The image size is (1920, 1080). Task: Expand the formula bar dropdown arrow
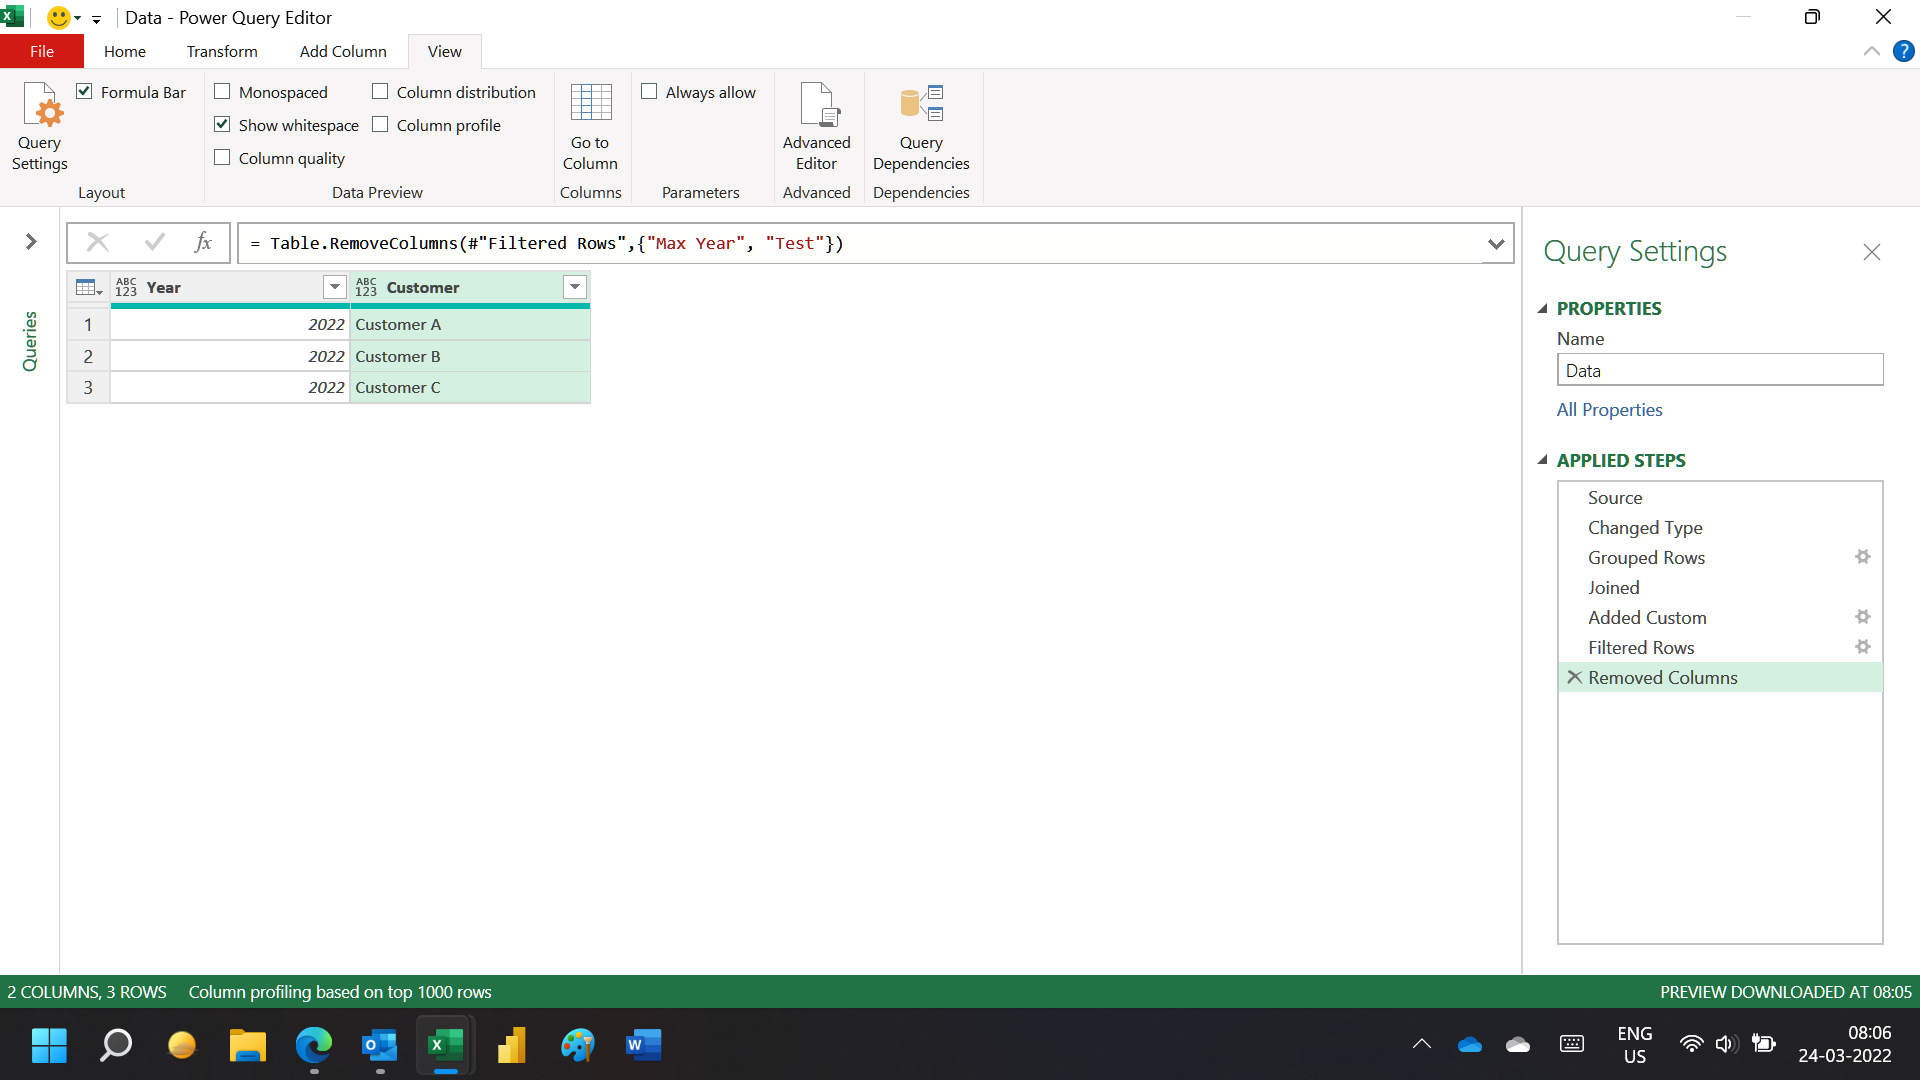(x=1496, y=243)
